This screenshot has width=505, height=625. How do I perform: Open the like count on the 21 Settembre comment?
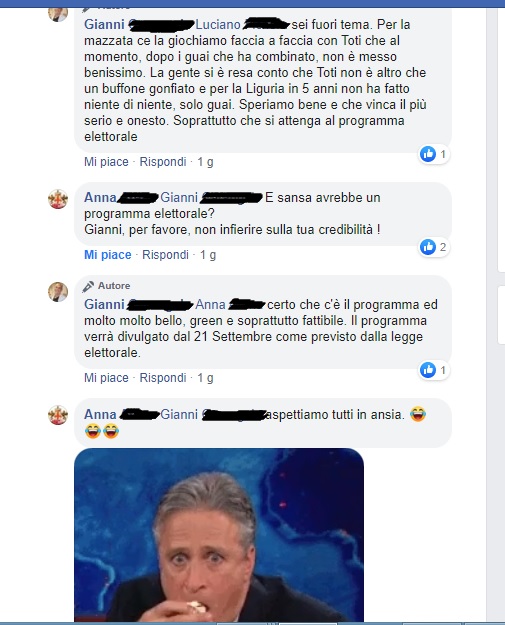pos(434,370)
